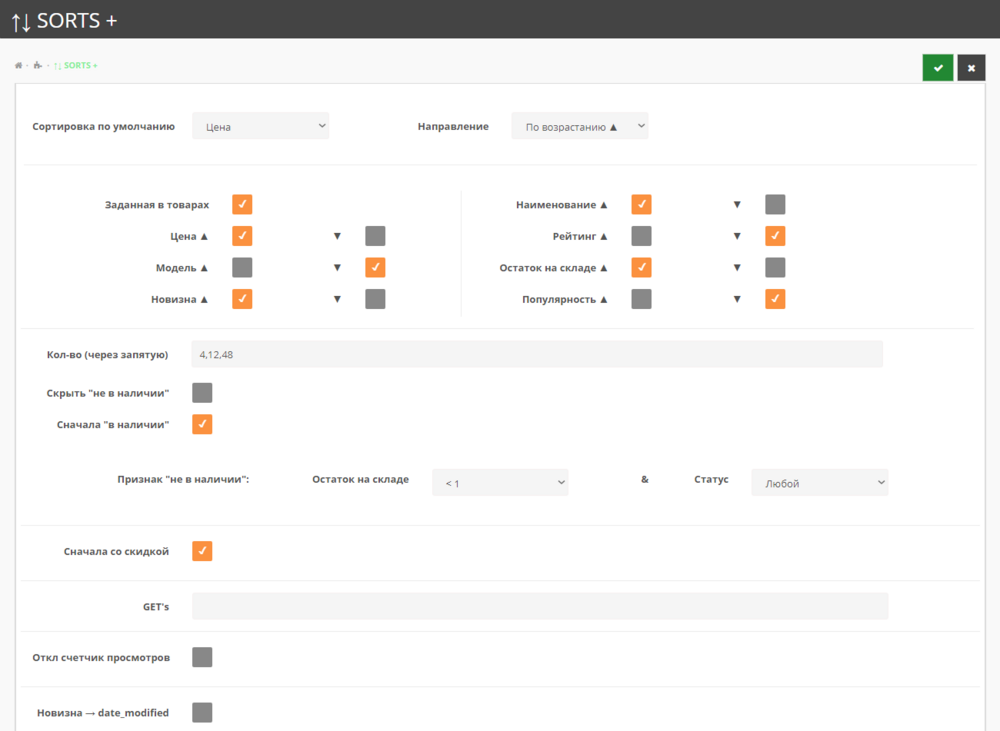Toggle Скрыть "не в наличии" checkbox
1000x731 pixels.
click(x=202, y=393)
